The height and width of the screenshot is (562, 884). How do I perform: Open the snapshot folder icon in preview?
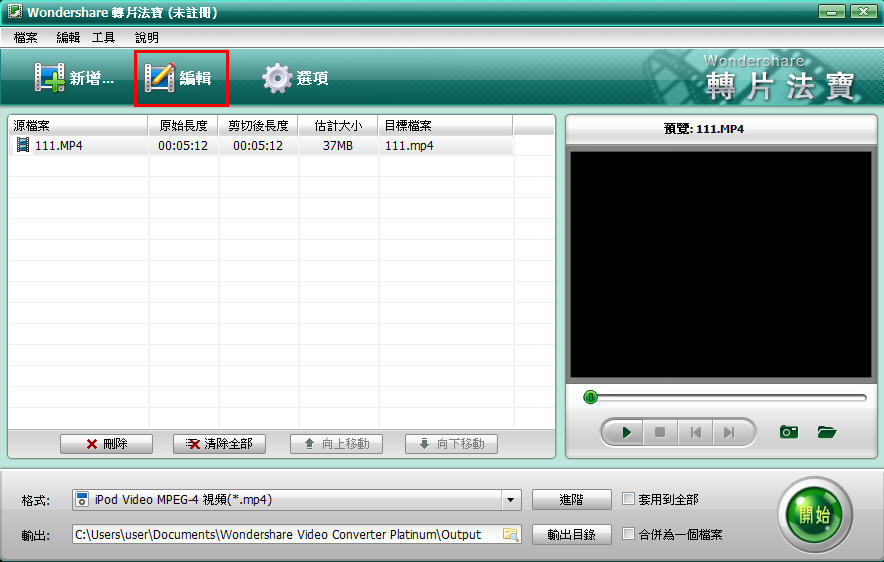coord(826,432)
